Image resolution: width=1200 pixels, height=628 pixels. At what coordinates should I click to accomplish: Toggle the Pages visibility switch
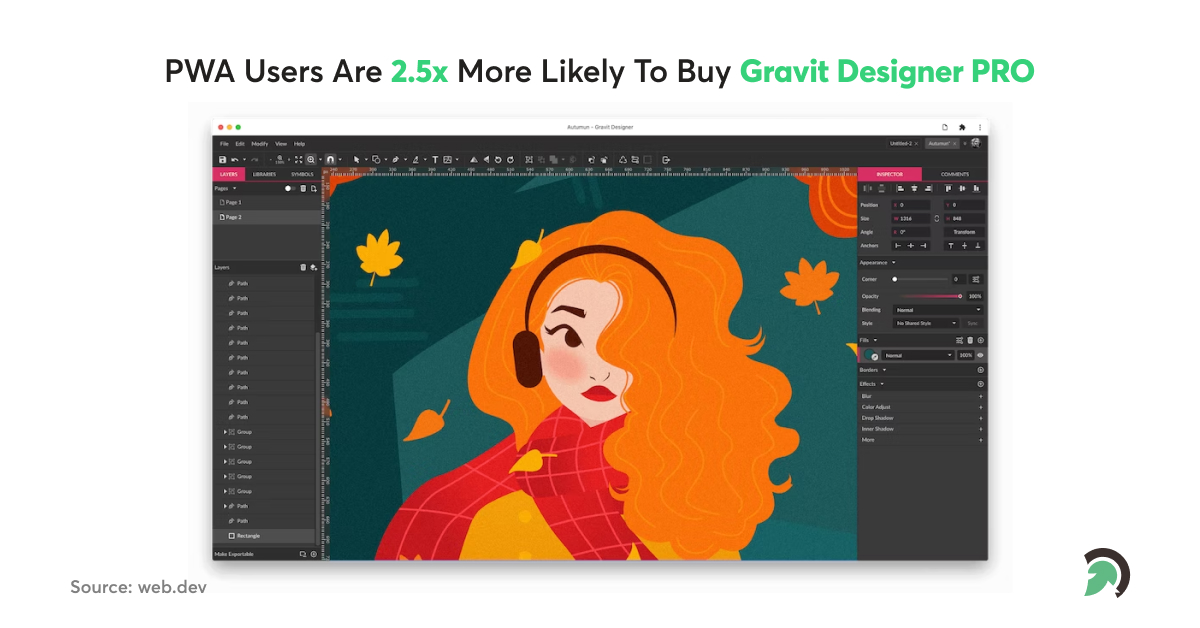289,188
